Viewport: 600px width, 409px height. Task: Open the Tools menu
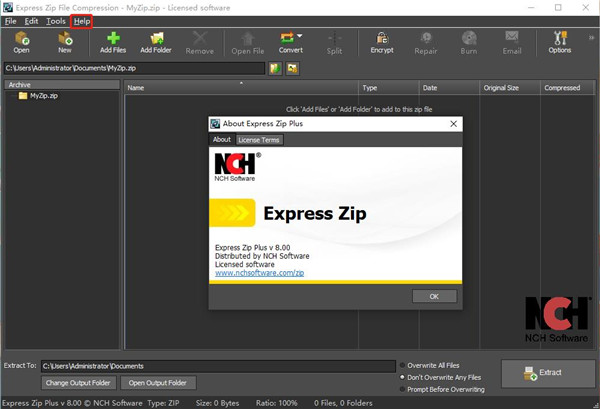tap(56, 21)
